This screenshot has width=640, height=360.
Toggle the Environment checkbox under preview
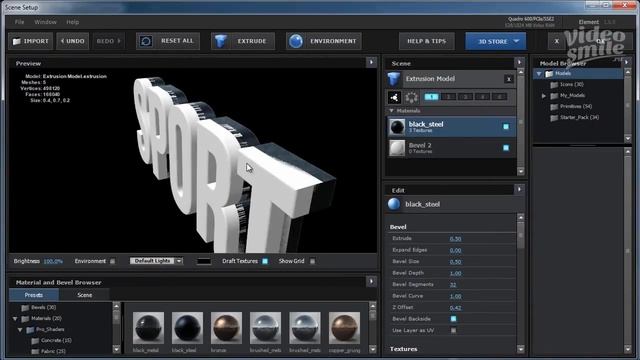113,261
